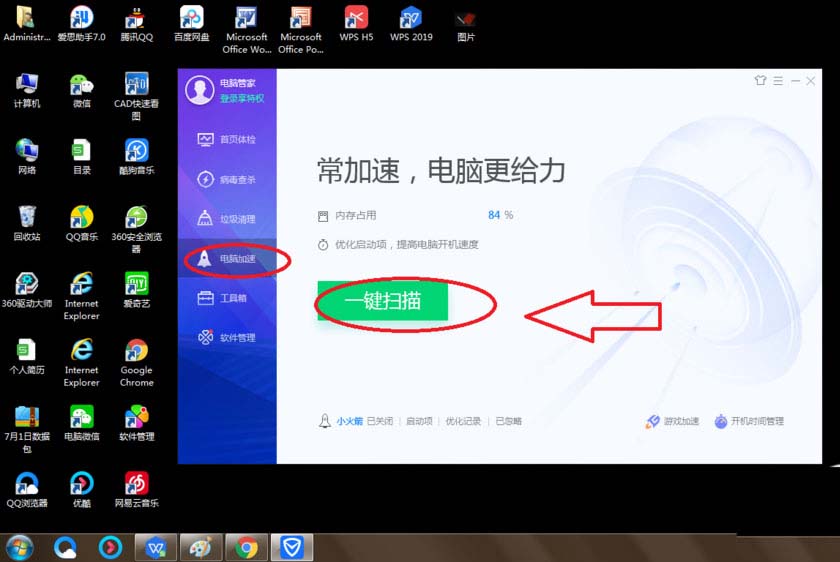Select the 优酷 desktop icon
Screen dimensions: 840x562
(x=81, y=489)
